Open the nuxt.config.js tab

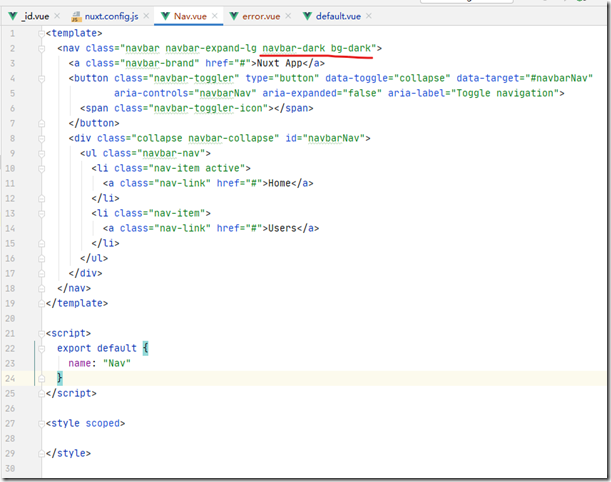coord(111,16)
